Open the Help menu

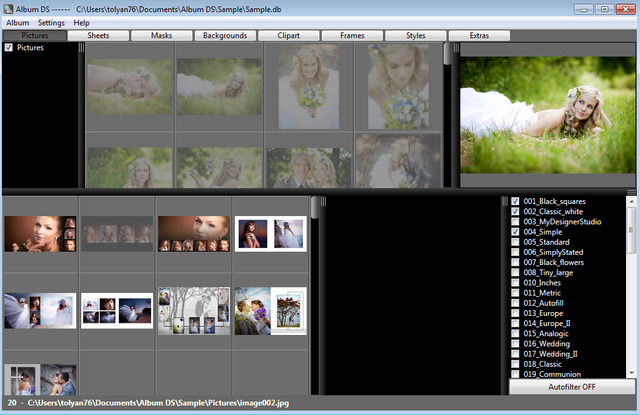point(81,22)
